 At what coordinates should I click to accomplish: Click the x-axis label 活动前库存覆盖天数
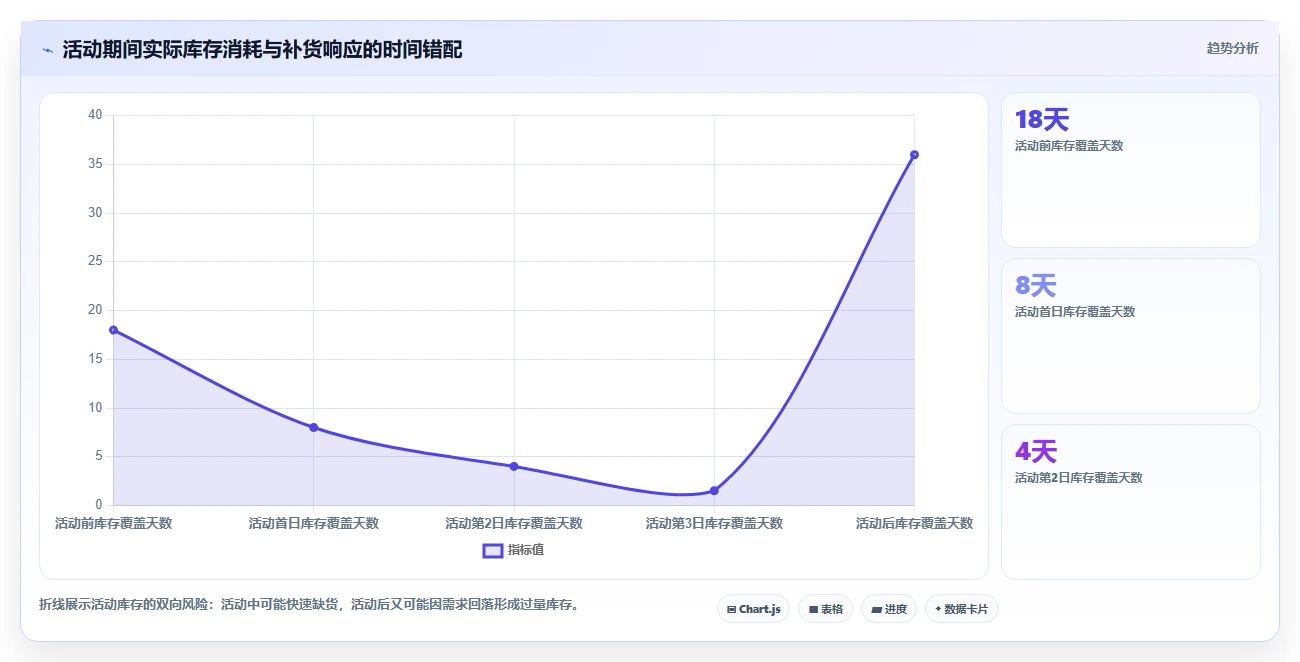(x=113, y=523)
